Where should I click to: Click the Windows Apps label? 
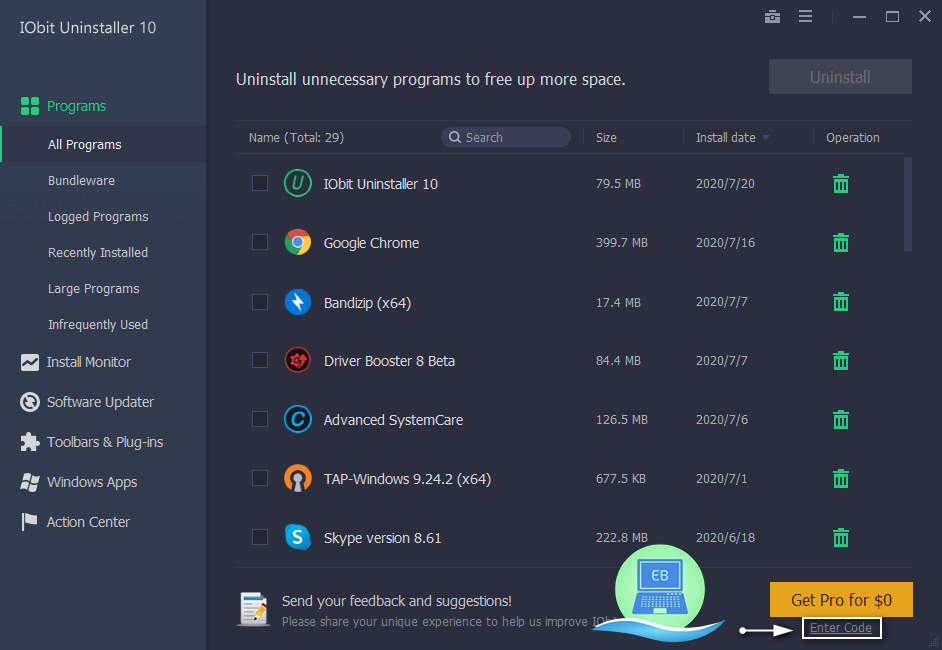92,482
